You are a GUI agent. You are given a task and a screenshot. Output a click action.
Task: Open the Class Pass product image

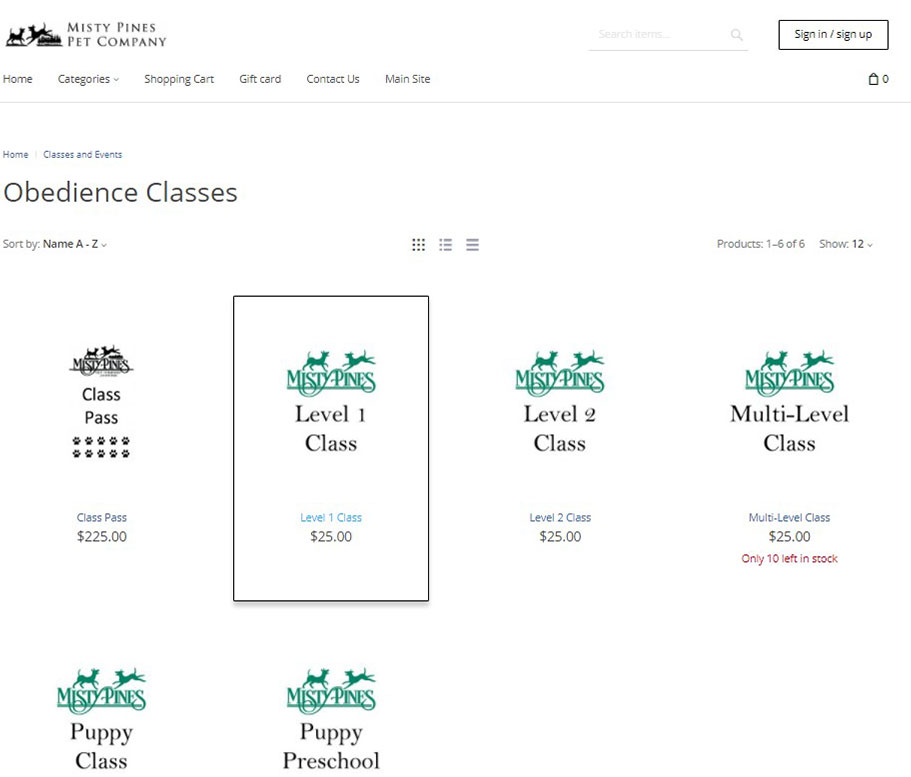pyautogui.click(x=101, y=403)
